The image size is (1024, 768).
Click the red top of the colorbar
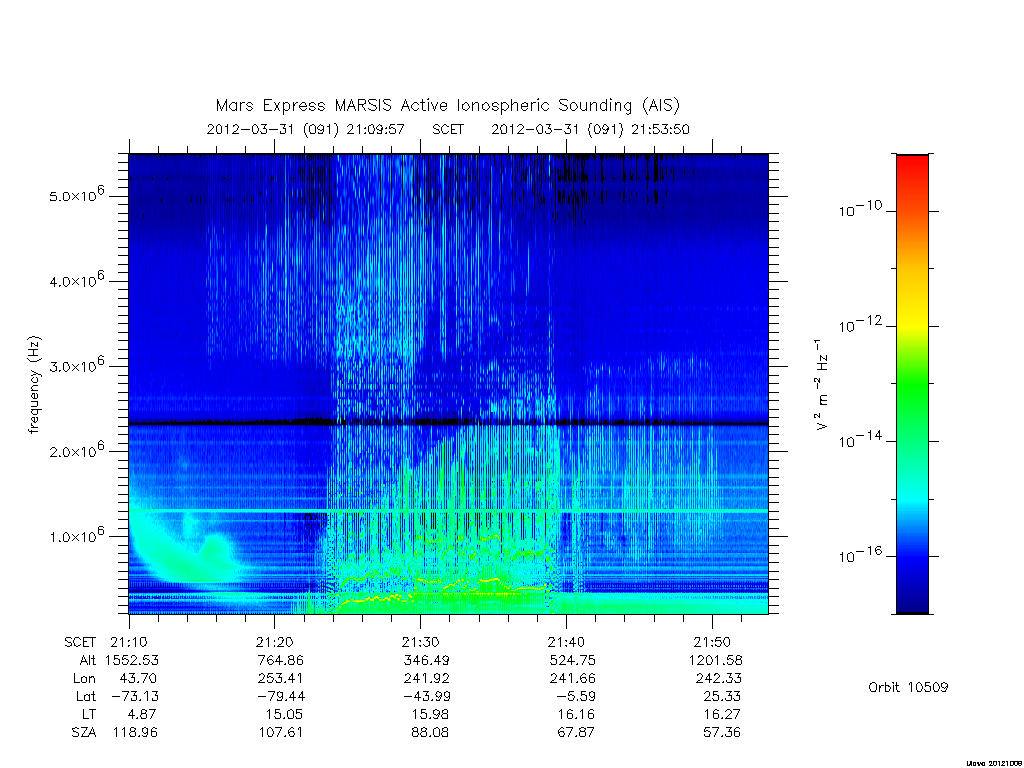tap(912, 165)
